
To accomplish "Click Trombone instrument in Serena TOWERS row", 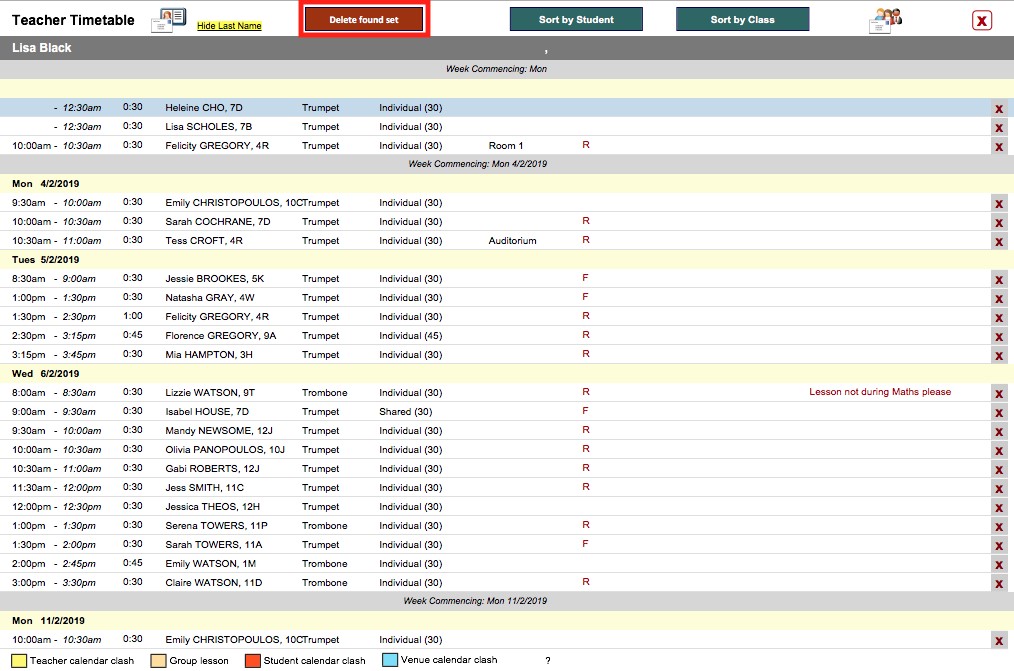I will coord(325,526).
